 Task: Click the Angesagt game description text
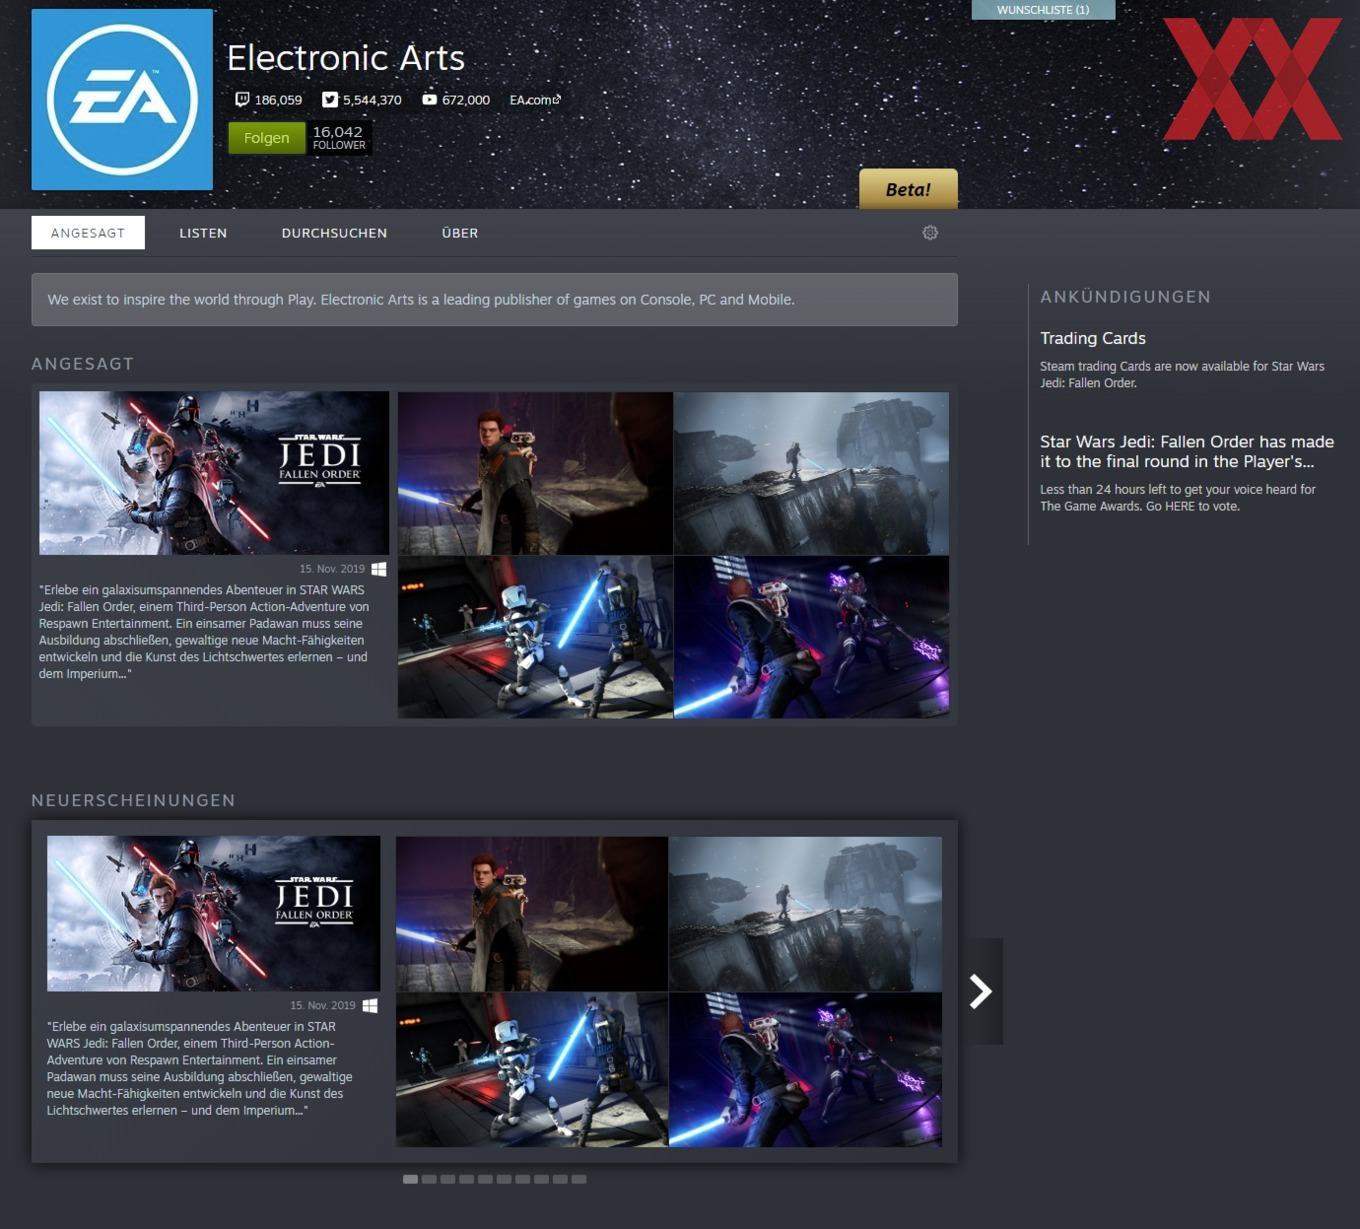click(204, 632)
